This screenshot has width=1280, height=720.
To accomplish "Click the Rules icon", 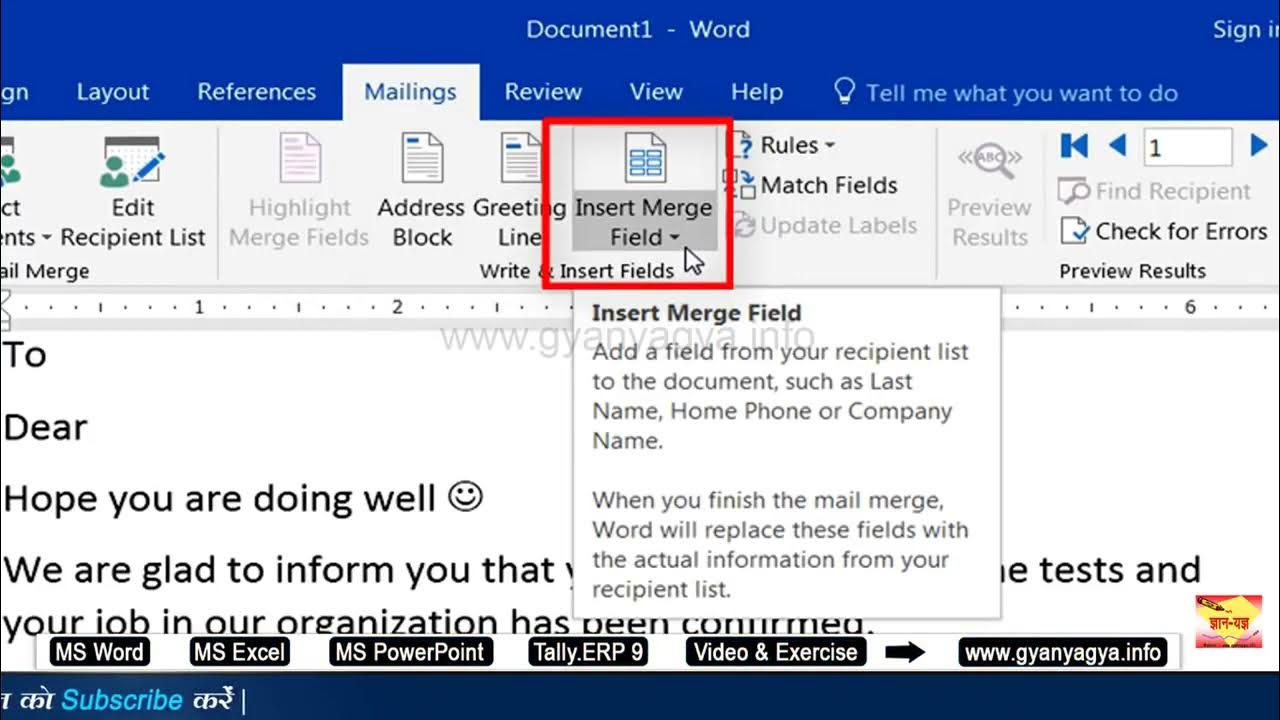I will tap(741, 145).
